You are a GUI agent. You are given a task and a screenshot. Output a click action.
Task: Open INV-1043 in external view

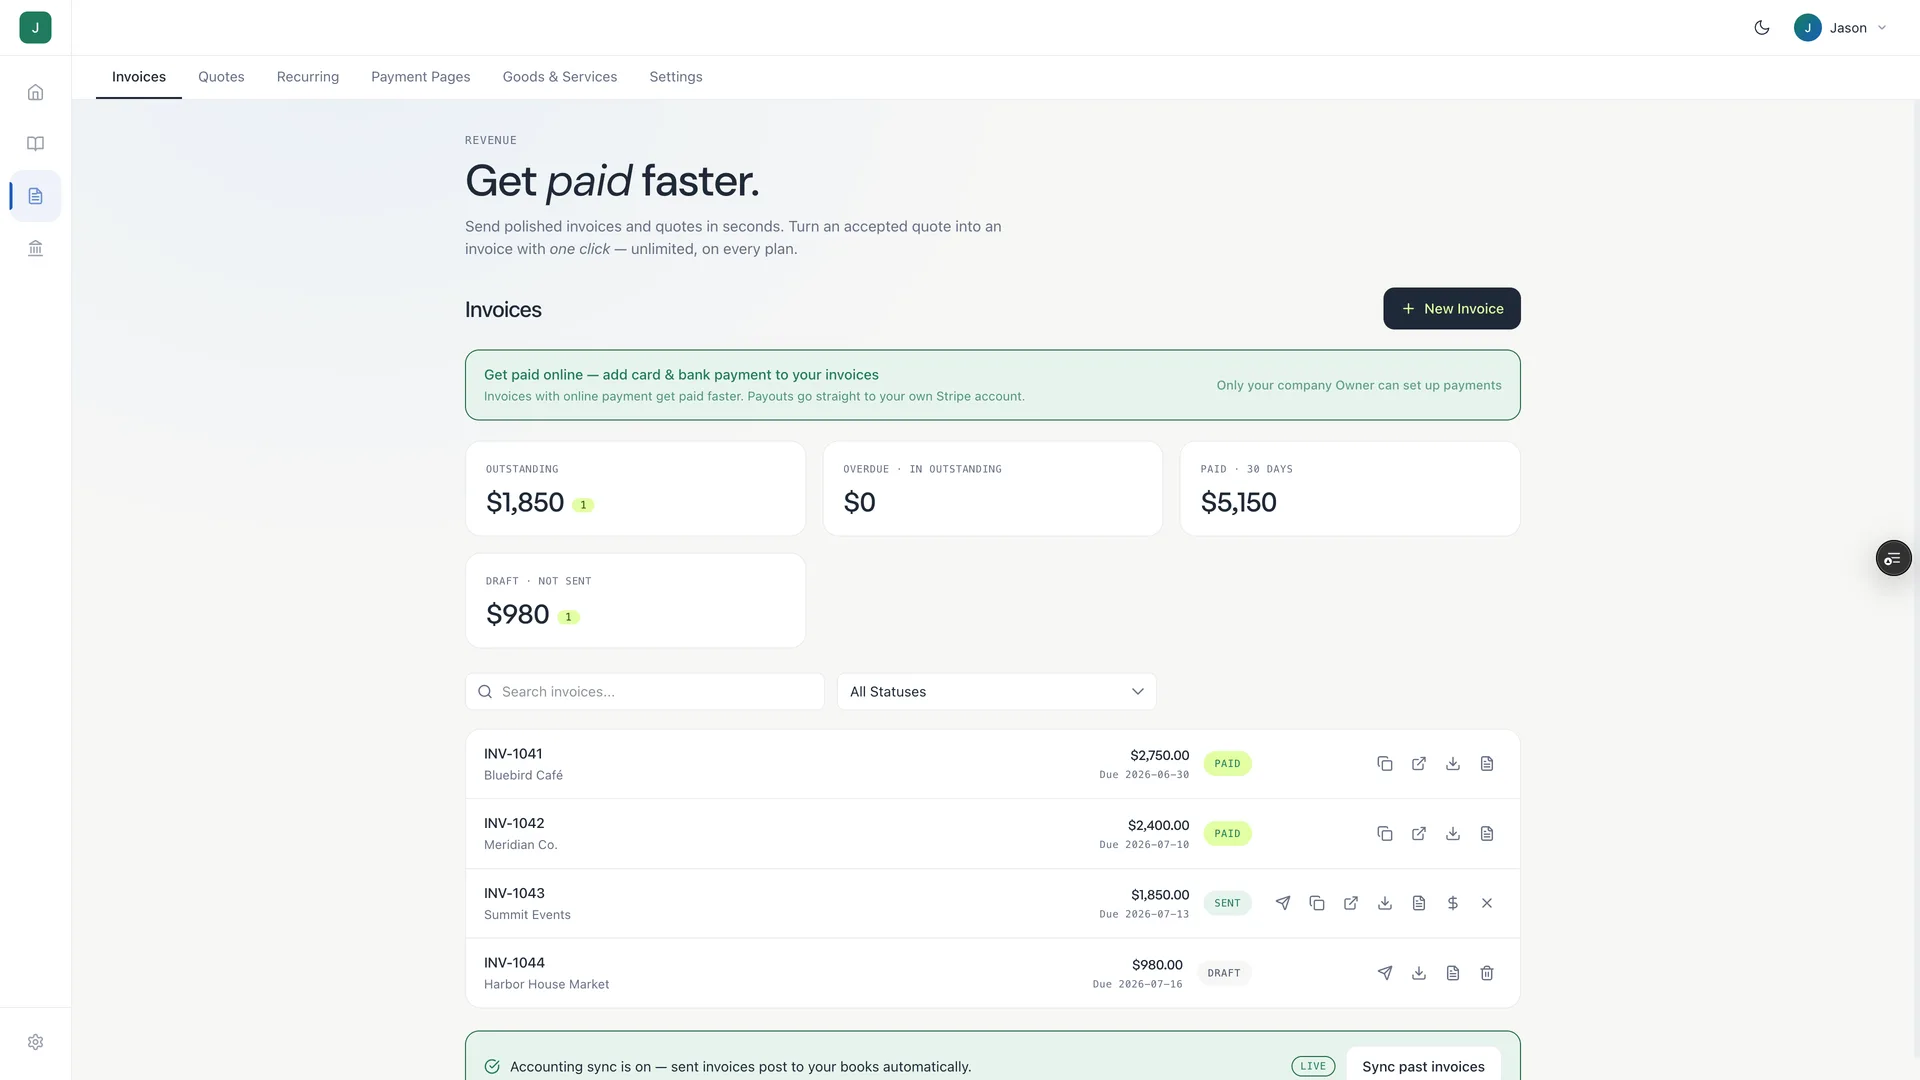[x=1351, y=903]
